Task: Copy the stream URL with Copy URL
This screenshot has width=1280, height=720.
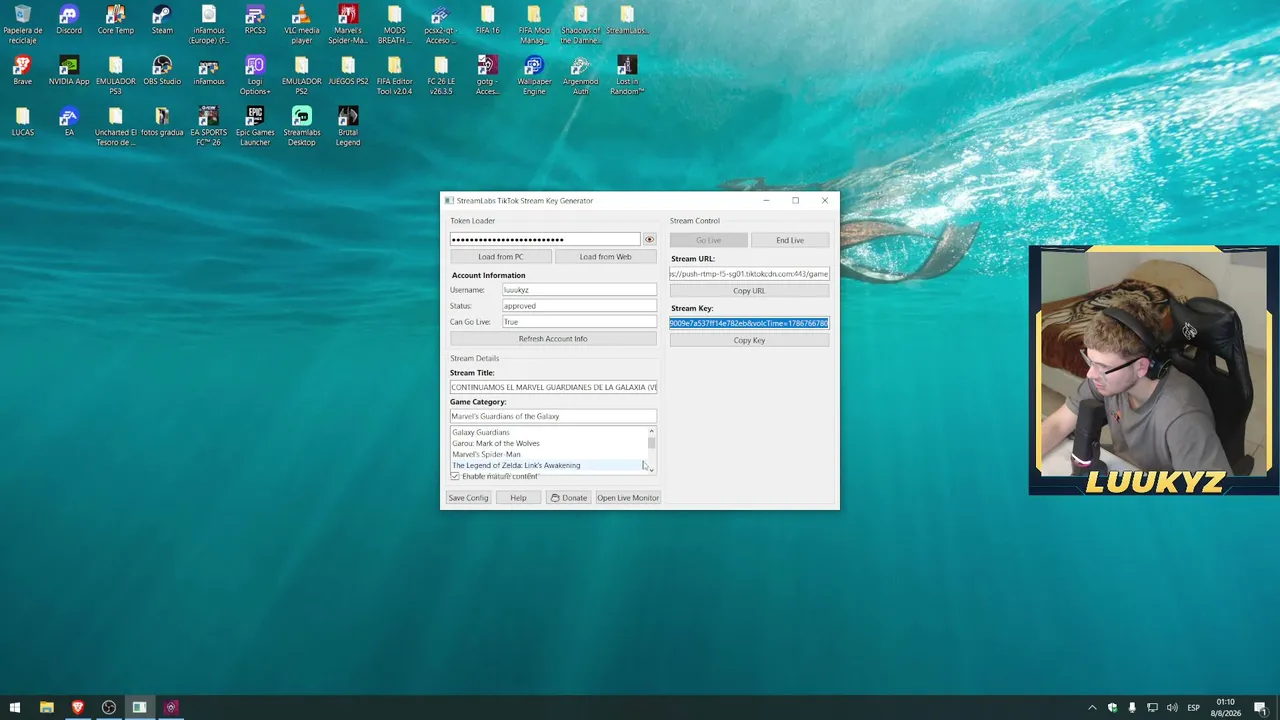Action: [x=749, y=291]
